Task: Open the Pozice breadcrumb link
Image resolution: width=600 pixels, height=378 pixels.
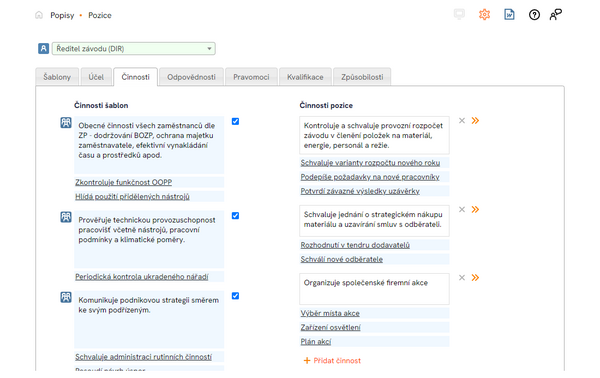Action: [100, 15]
